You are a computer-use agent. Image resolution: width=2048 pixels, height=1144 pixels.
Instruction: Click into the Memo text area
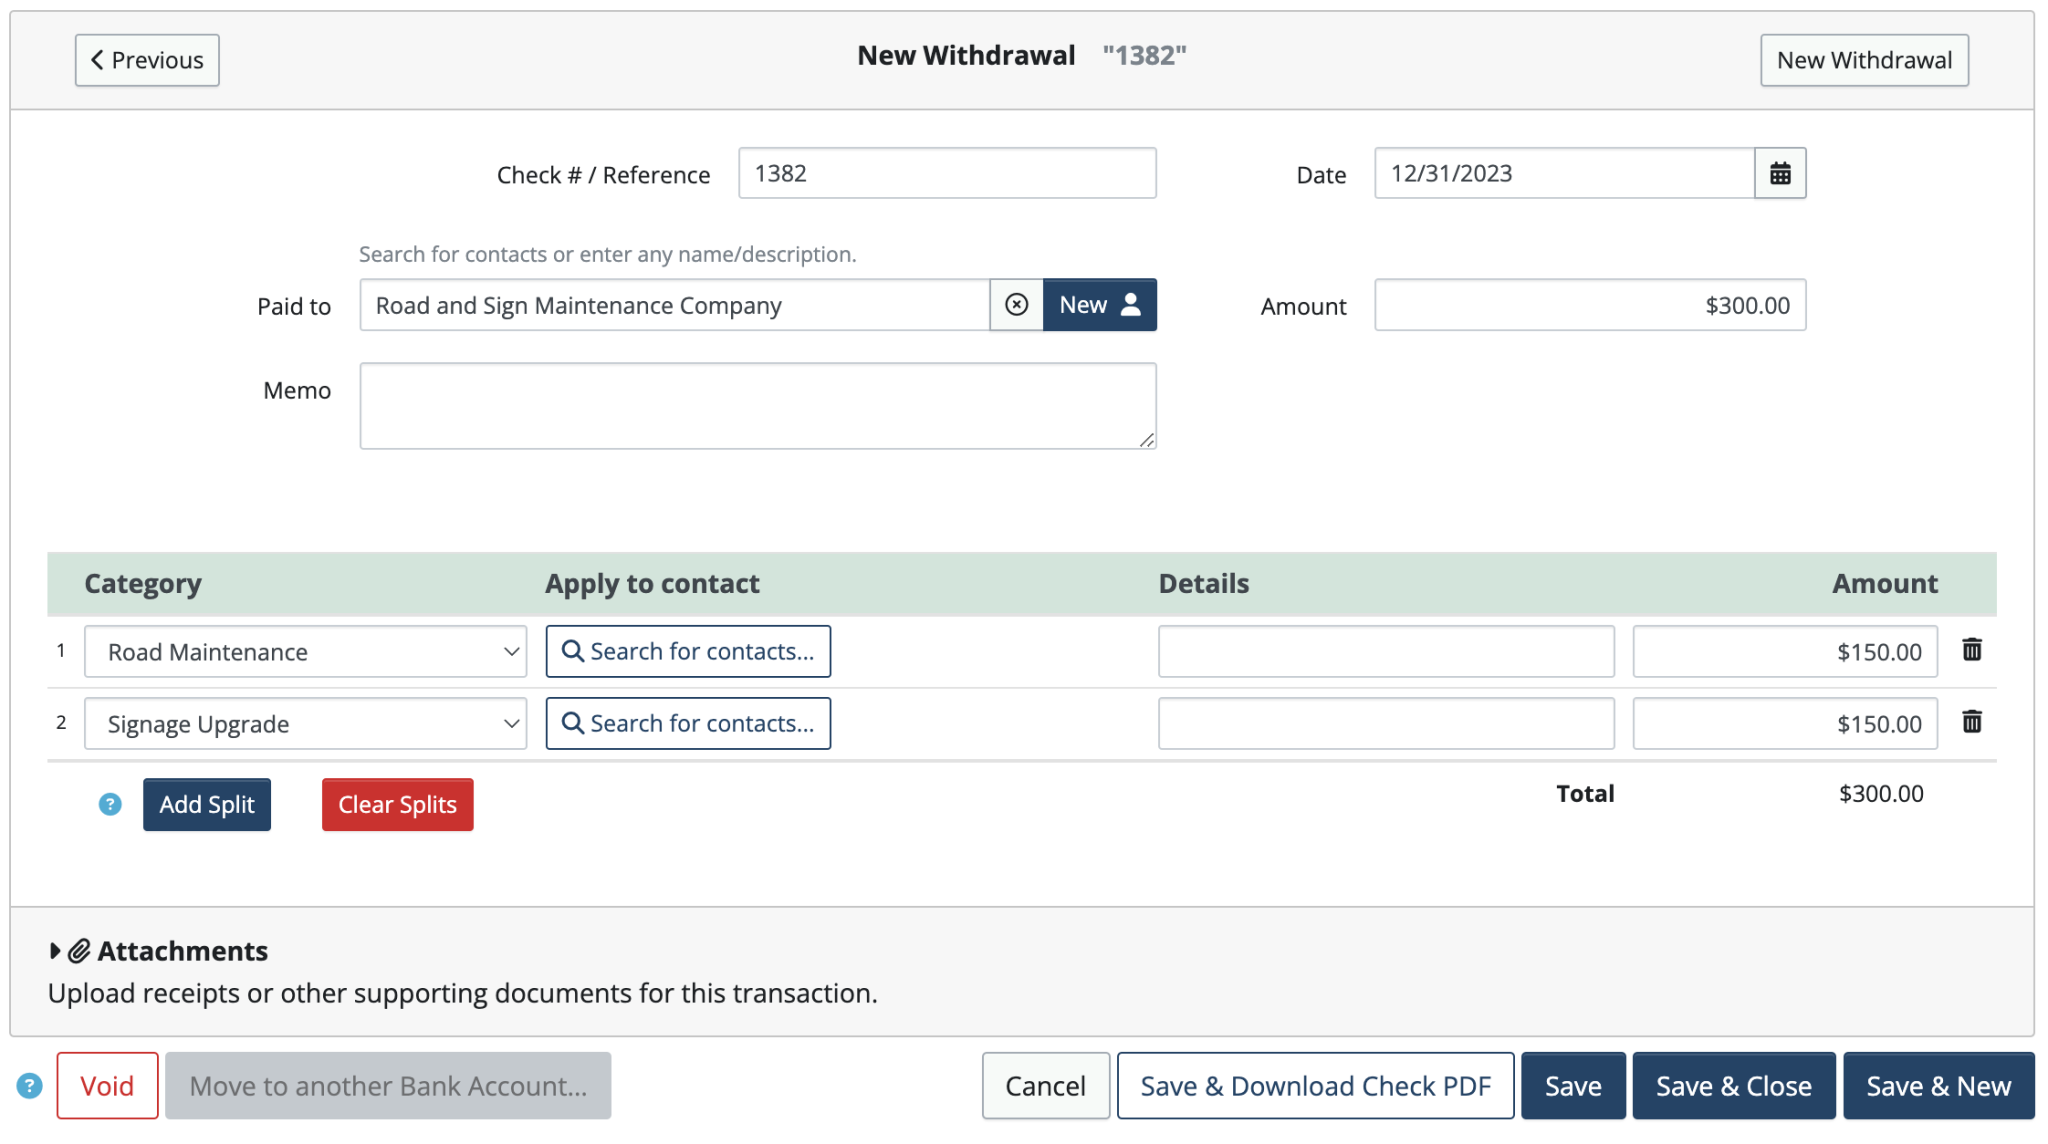(x=757, y=406)
